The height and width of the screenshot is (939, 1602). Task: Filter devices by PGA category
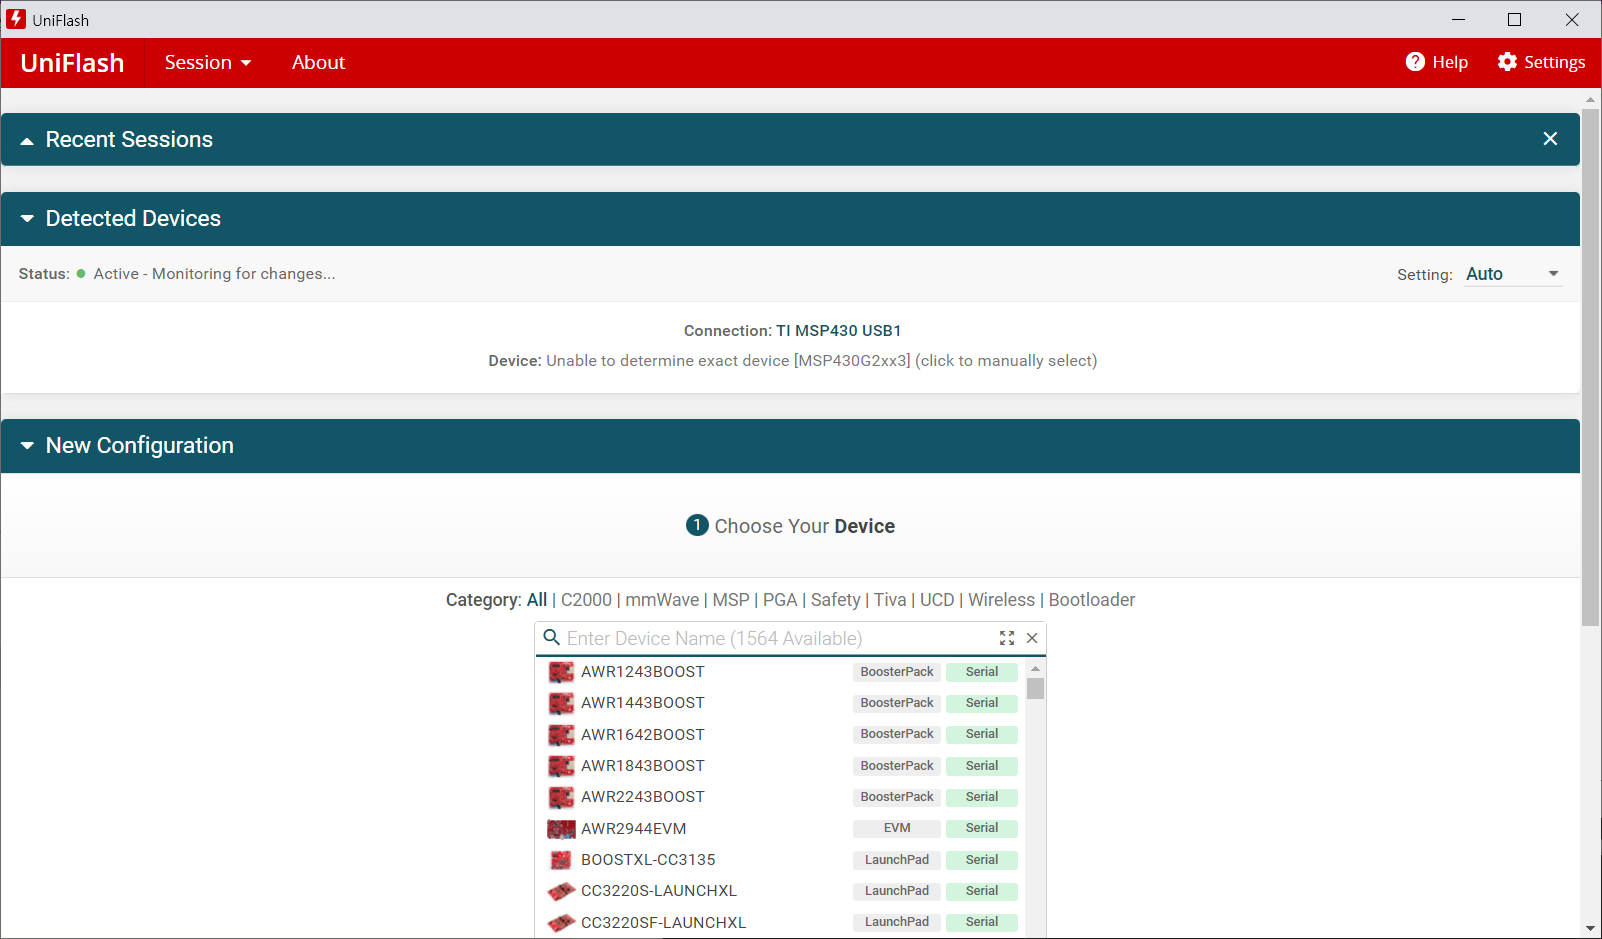coord(780,600)
